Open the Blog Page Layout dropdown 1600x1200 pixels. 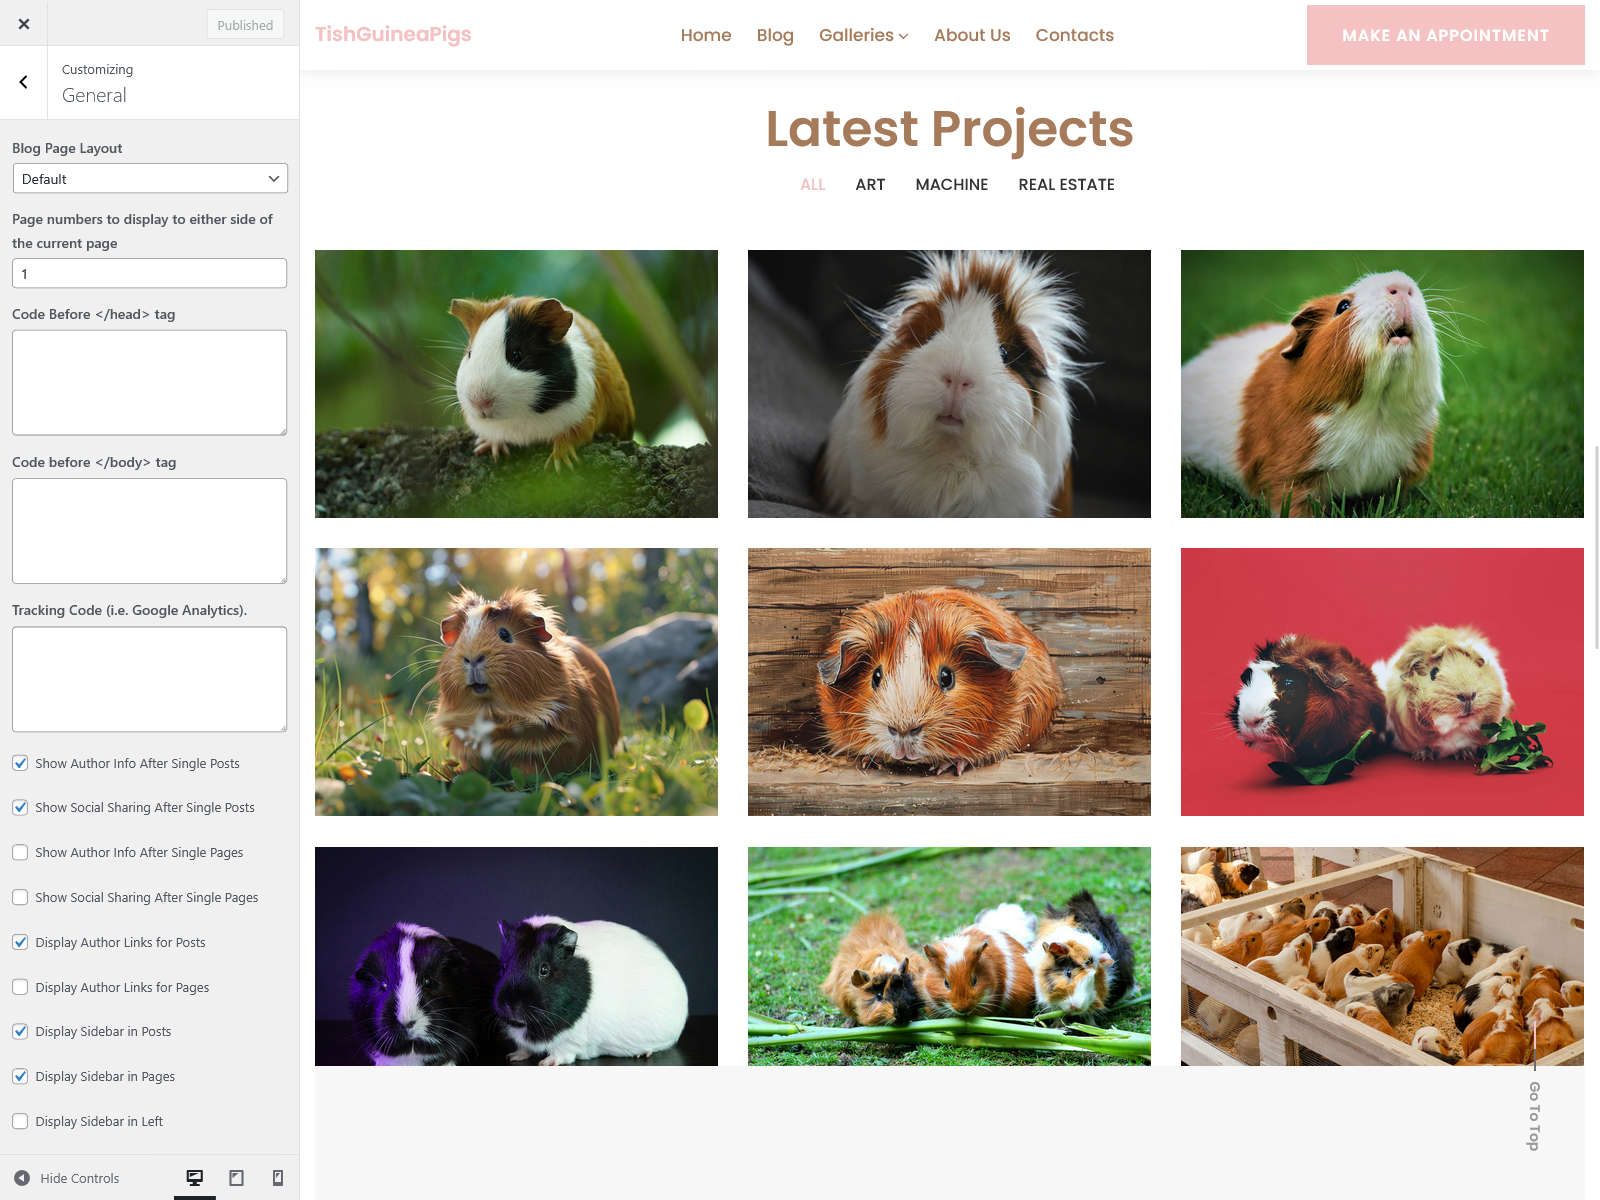click(150, 179)
